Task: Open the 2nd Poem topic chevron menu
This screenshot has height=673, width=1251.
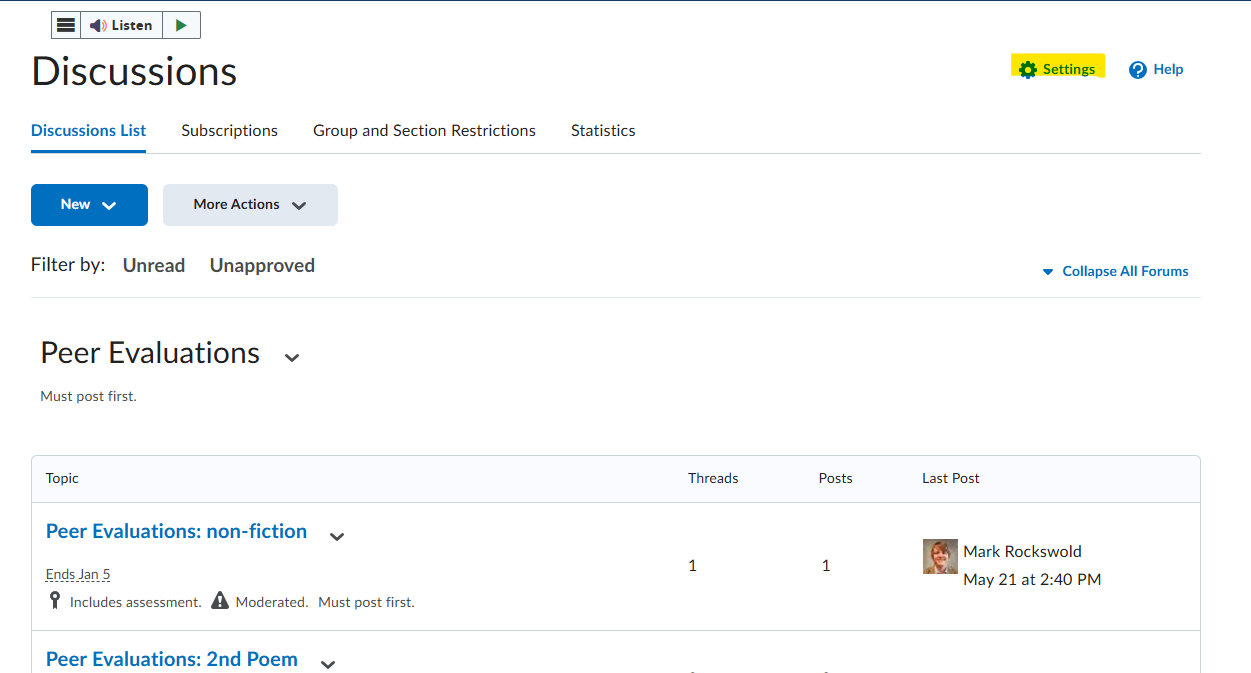Action: point(327,663)
